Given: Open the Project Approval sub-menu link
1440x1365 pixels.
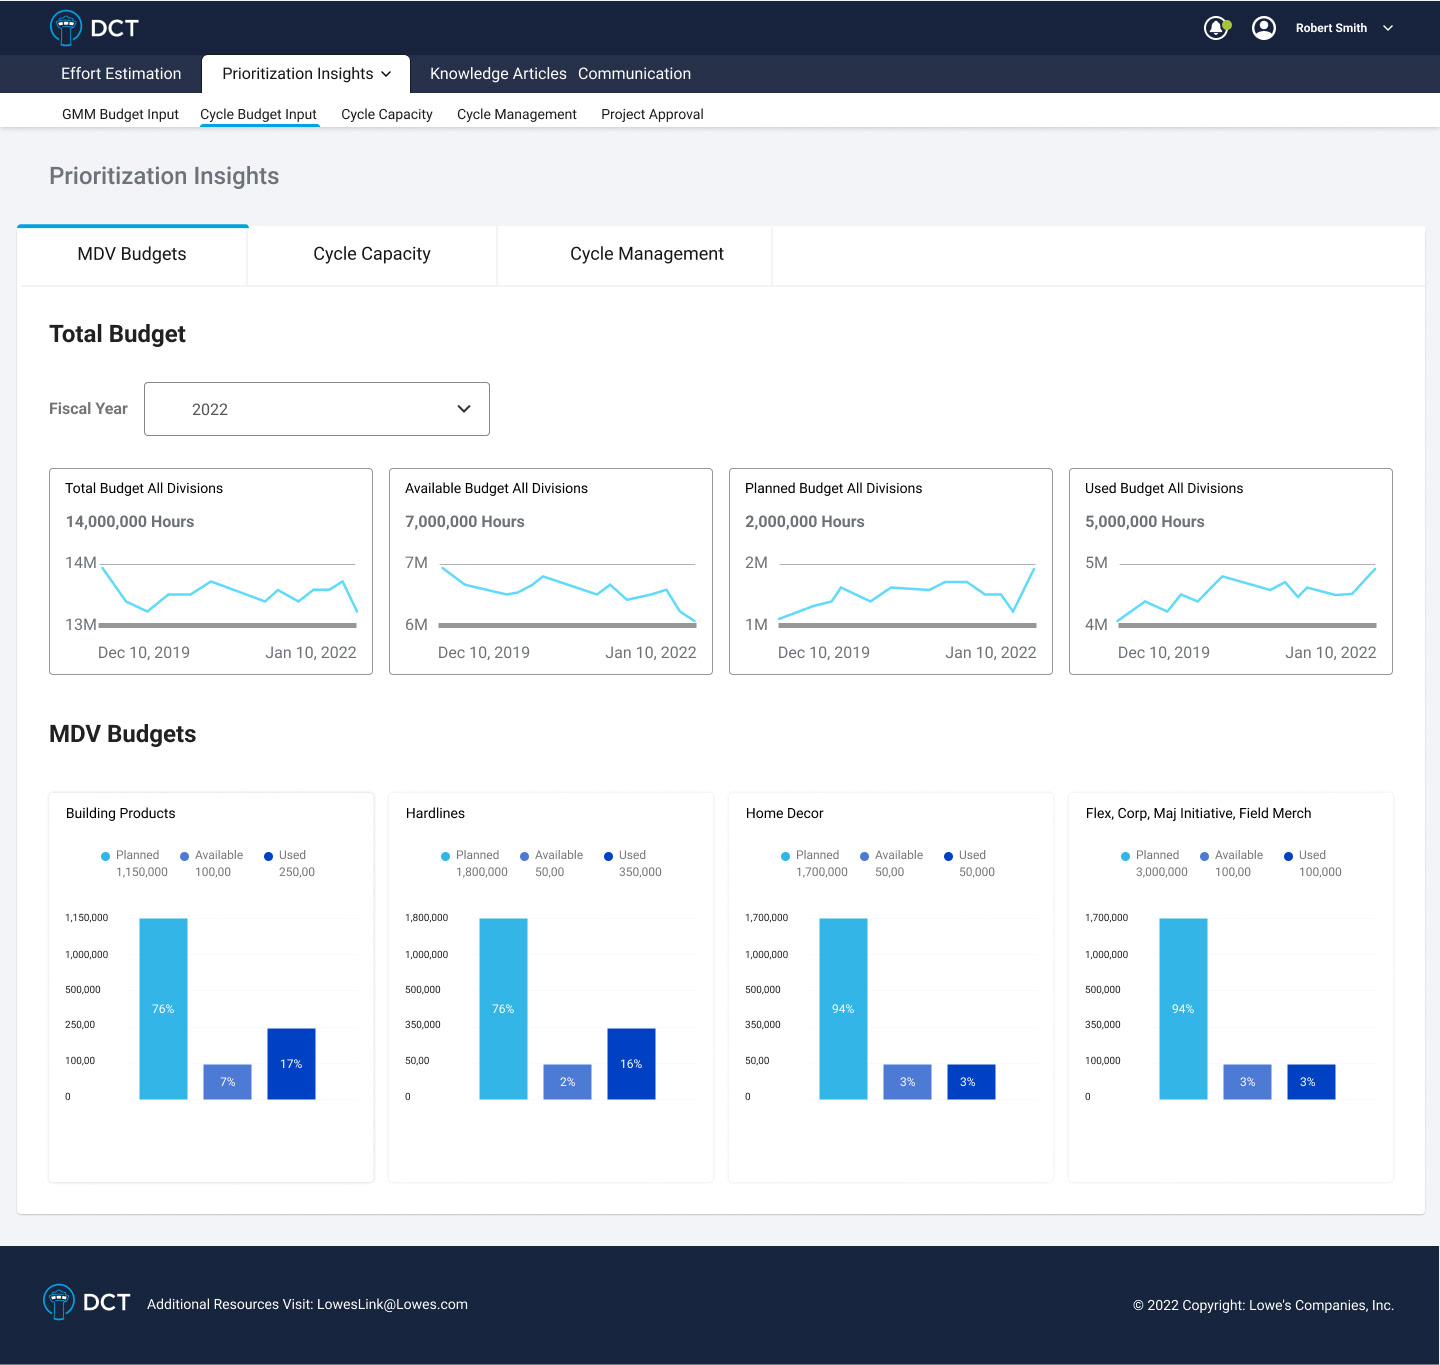Looking at the screenshot, I should [x=652, y=114].
